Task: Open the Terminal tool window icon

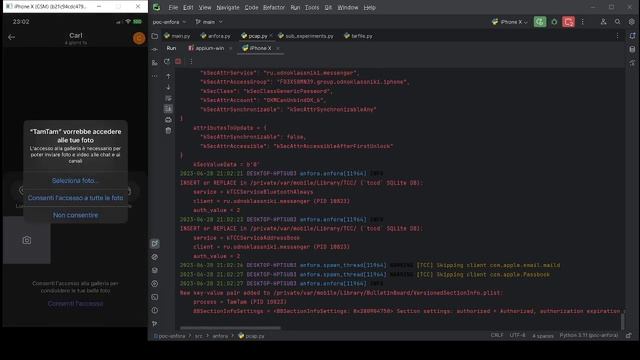Action: click(155, 297)
